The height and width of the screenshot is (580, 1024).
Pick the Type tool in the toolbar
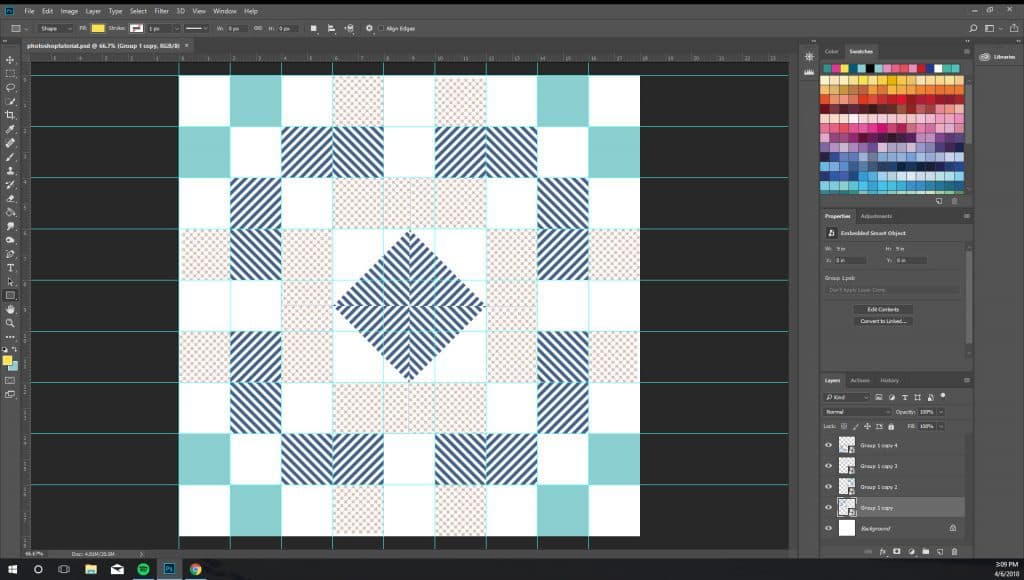(x=10, y=268)
